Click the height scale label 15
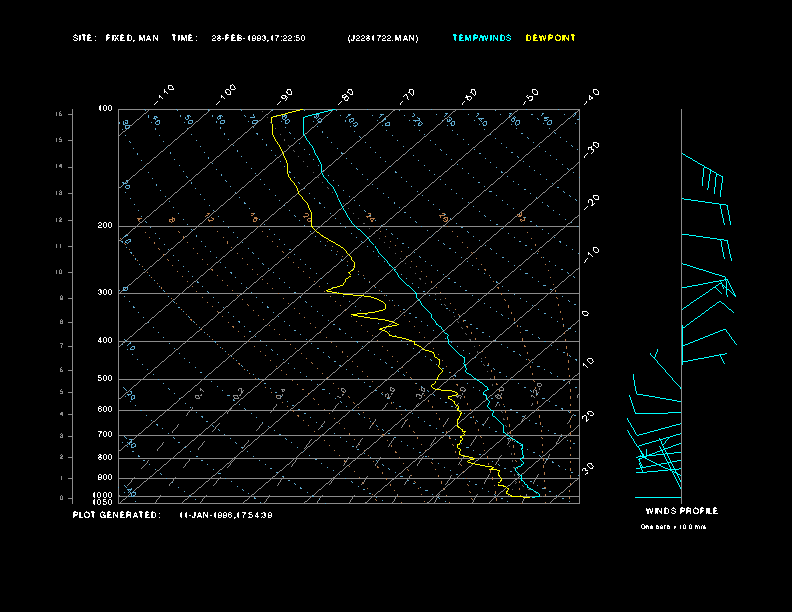 60,140
